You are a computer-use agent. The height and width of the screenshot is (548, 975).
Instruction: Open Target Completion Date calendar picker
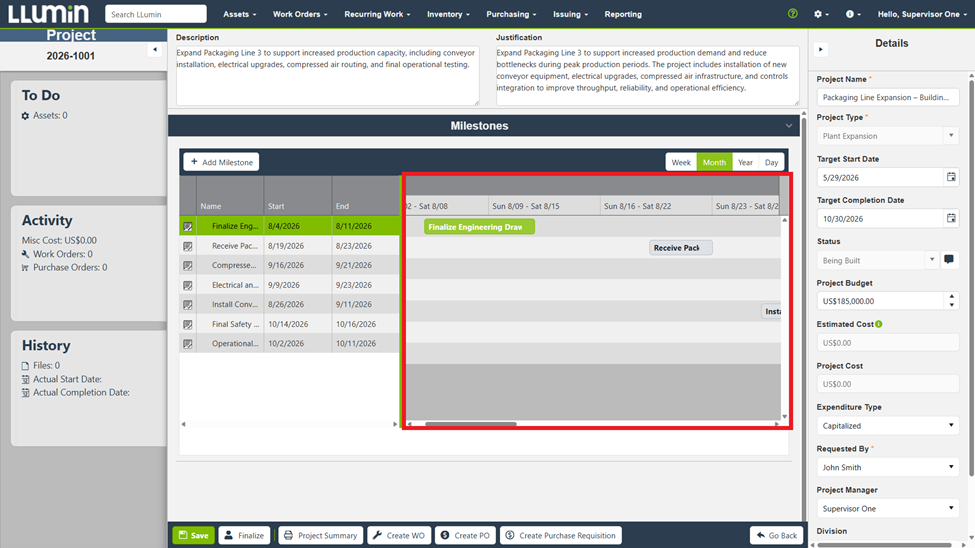(951, 218)
